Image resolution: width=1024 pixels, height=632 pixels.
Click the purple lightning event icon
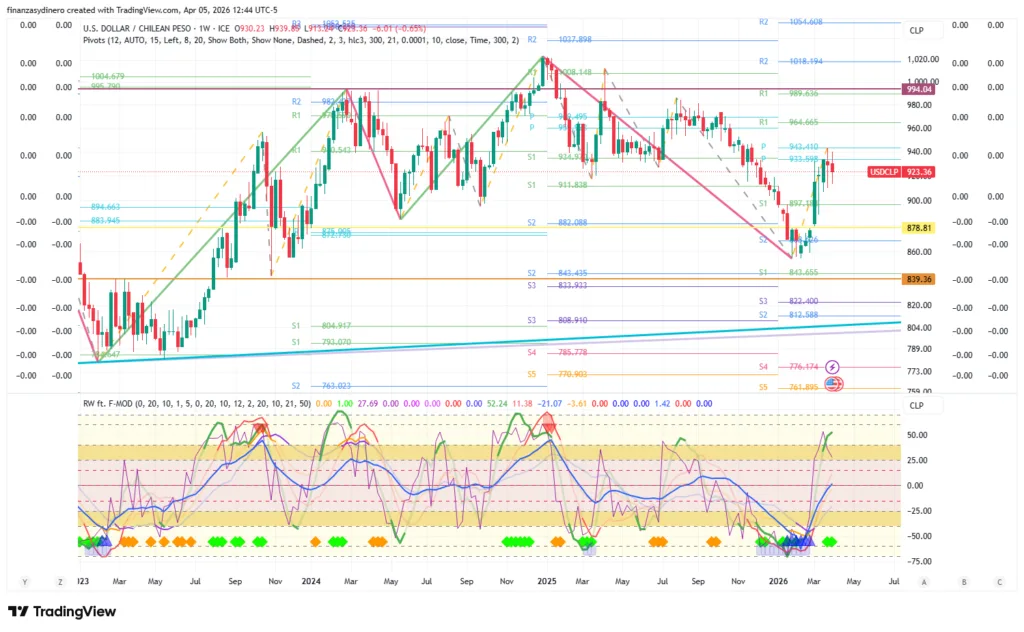click(x=832, y=367)
